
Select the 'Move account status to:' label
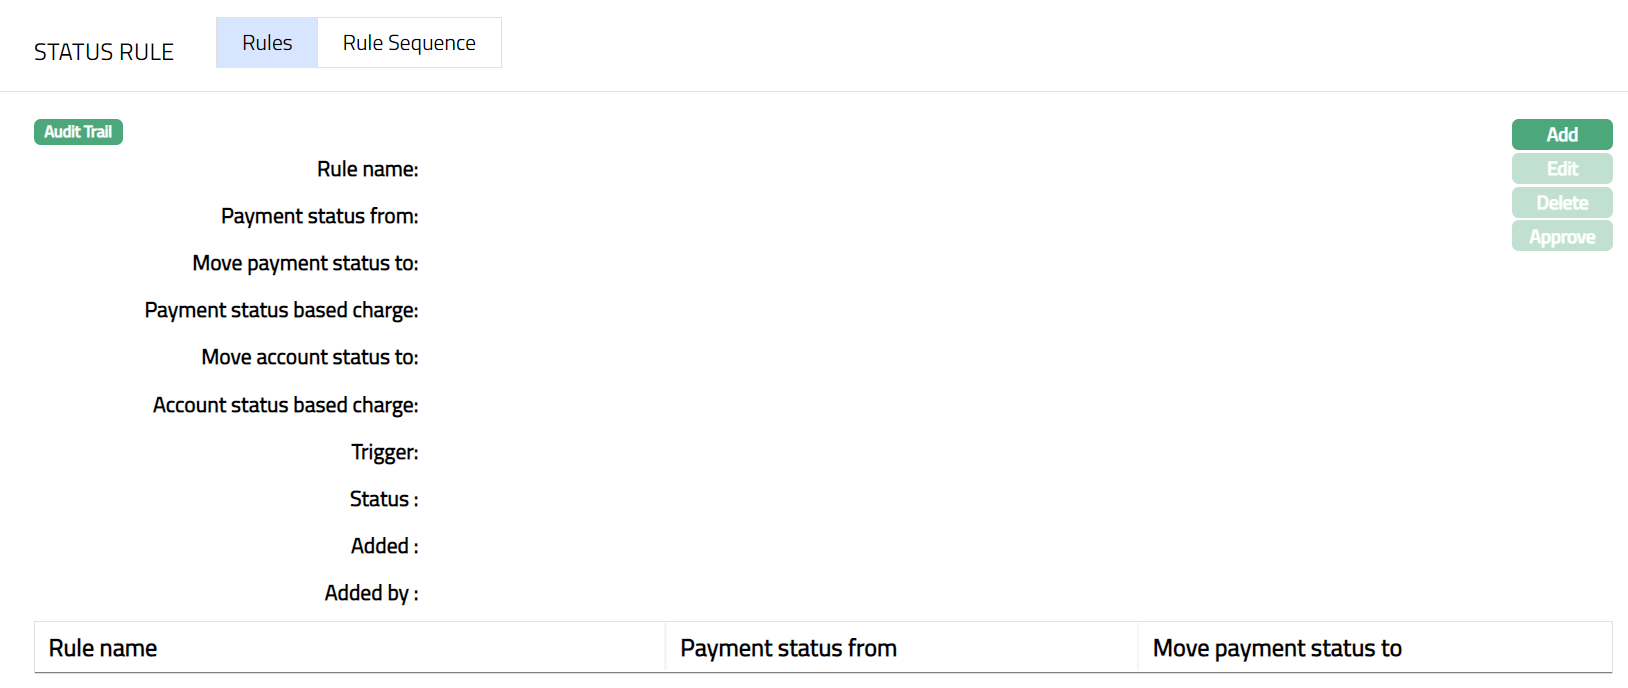(x=310, y=357)
